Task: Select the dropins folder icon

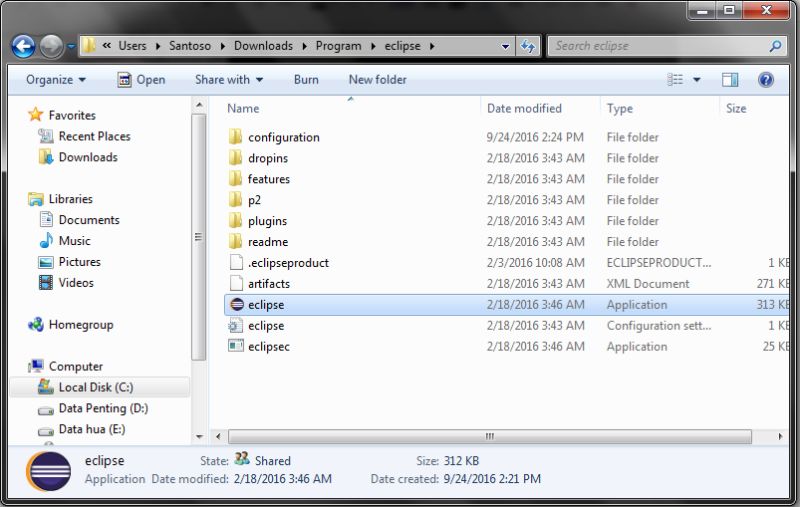Action: [236, 158]
